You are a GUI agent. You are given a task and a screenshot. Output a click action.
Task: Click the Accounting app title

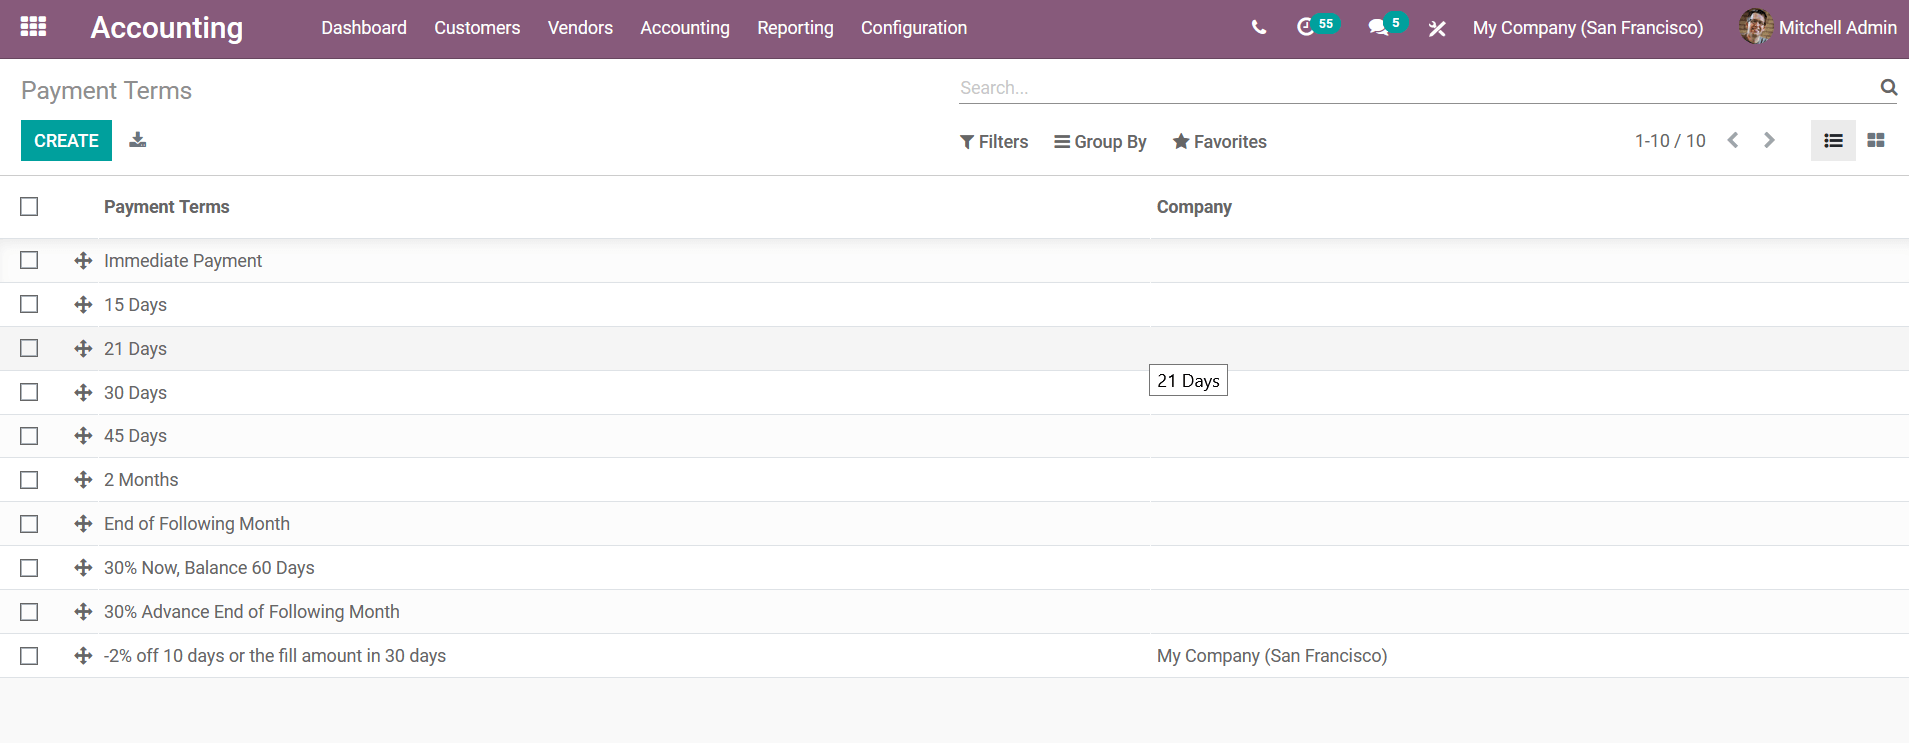[167, 28]
